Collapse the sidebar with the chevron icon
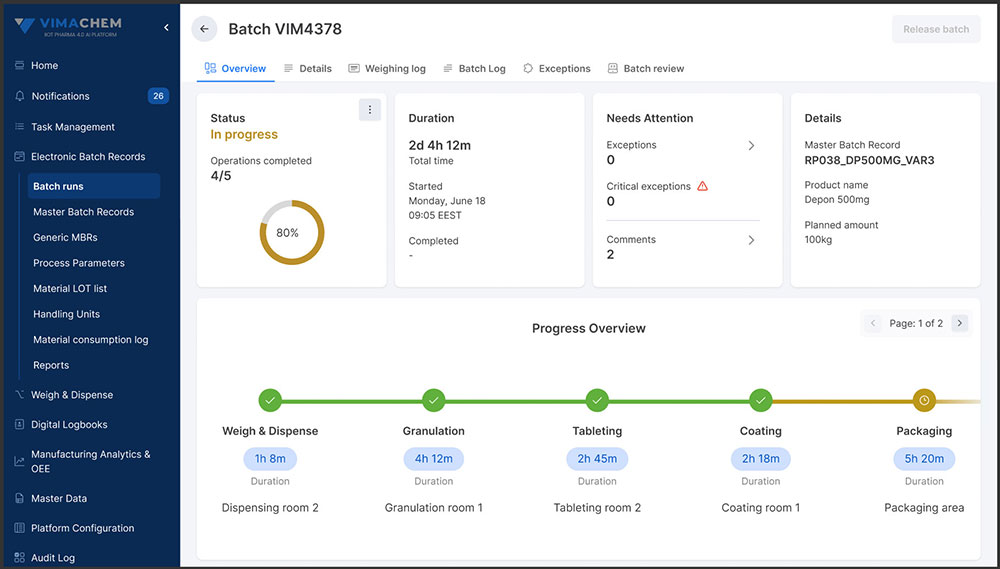The width and height of the screenshot is (1000, 569). (x=166, y=27)
